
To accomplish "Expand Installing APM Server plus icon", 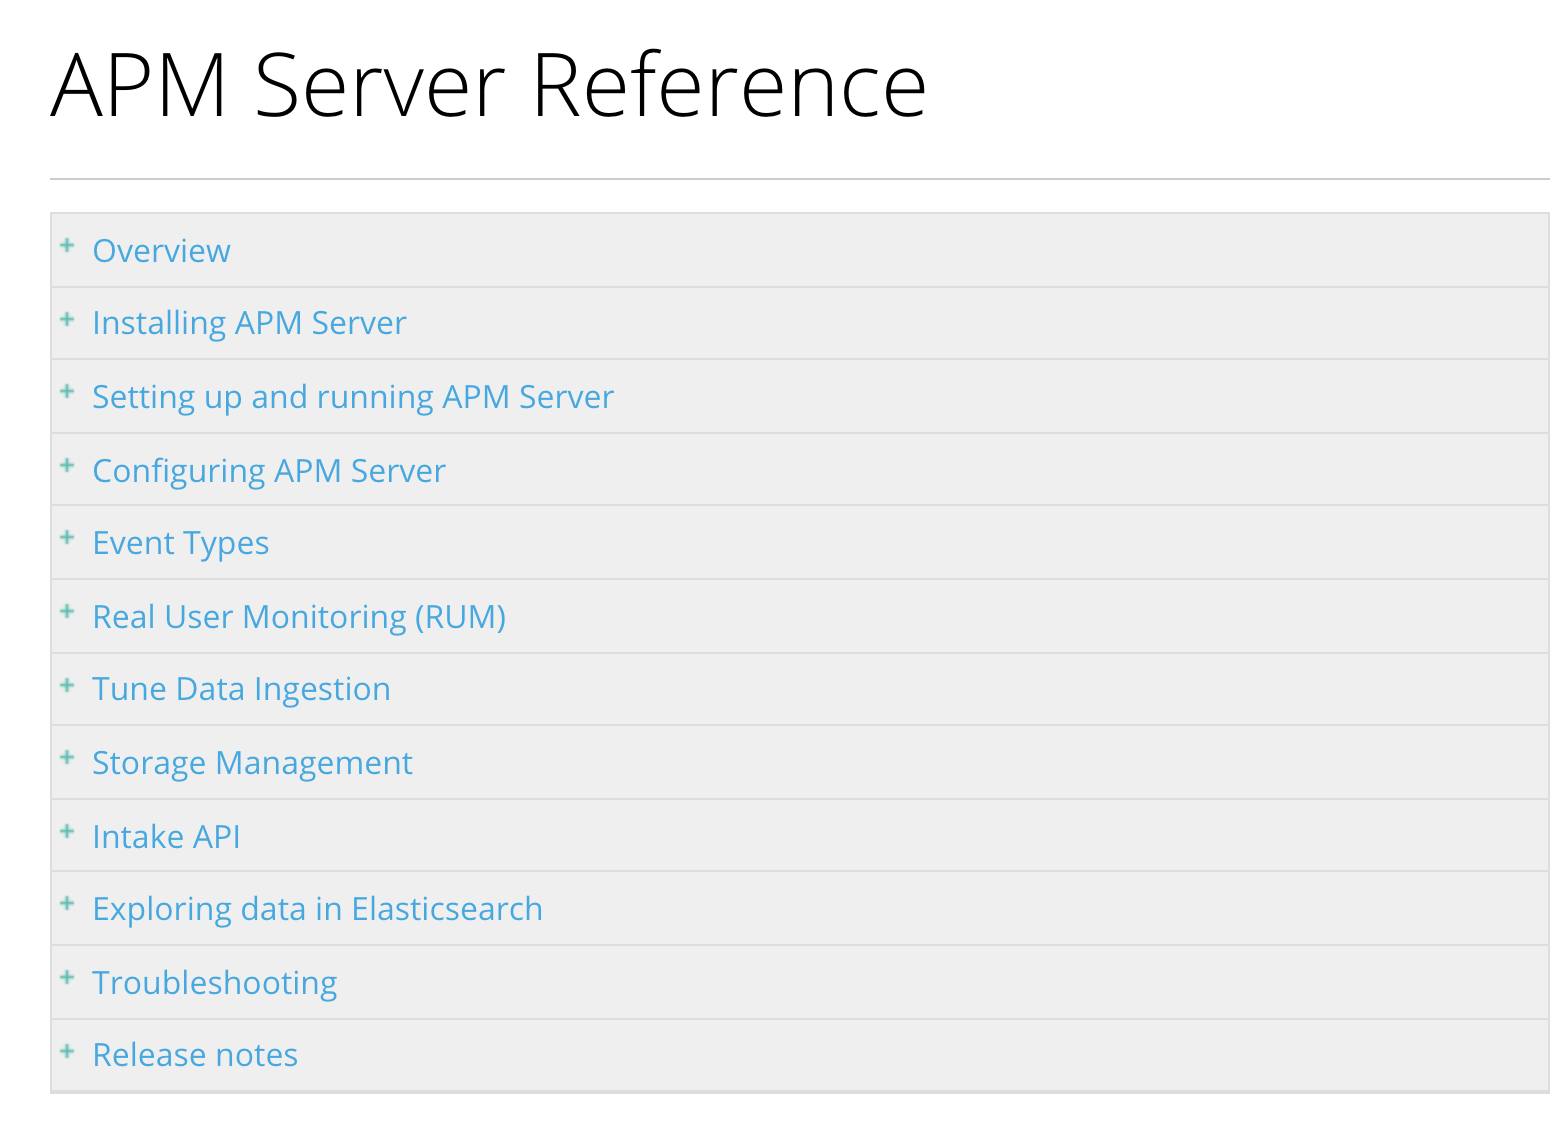I will [x=67, y=319].
